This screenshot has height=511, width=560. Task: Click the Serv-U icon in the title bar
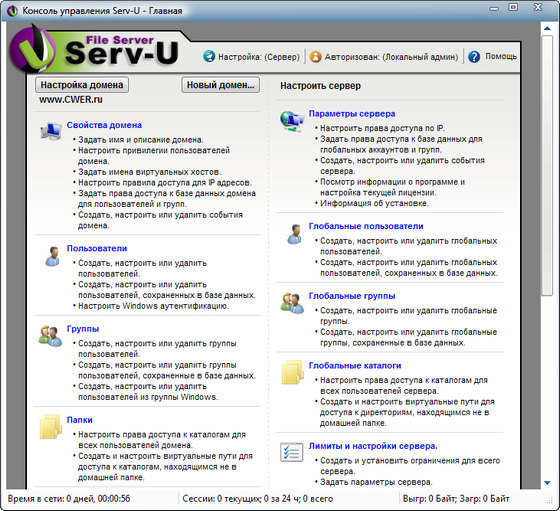click(12, 11)
